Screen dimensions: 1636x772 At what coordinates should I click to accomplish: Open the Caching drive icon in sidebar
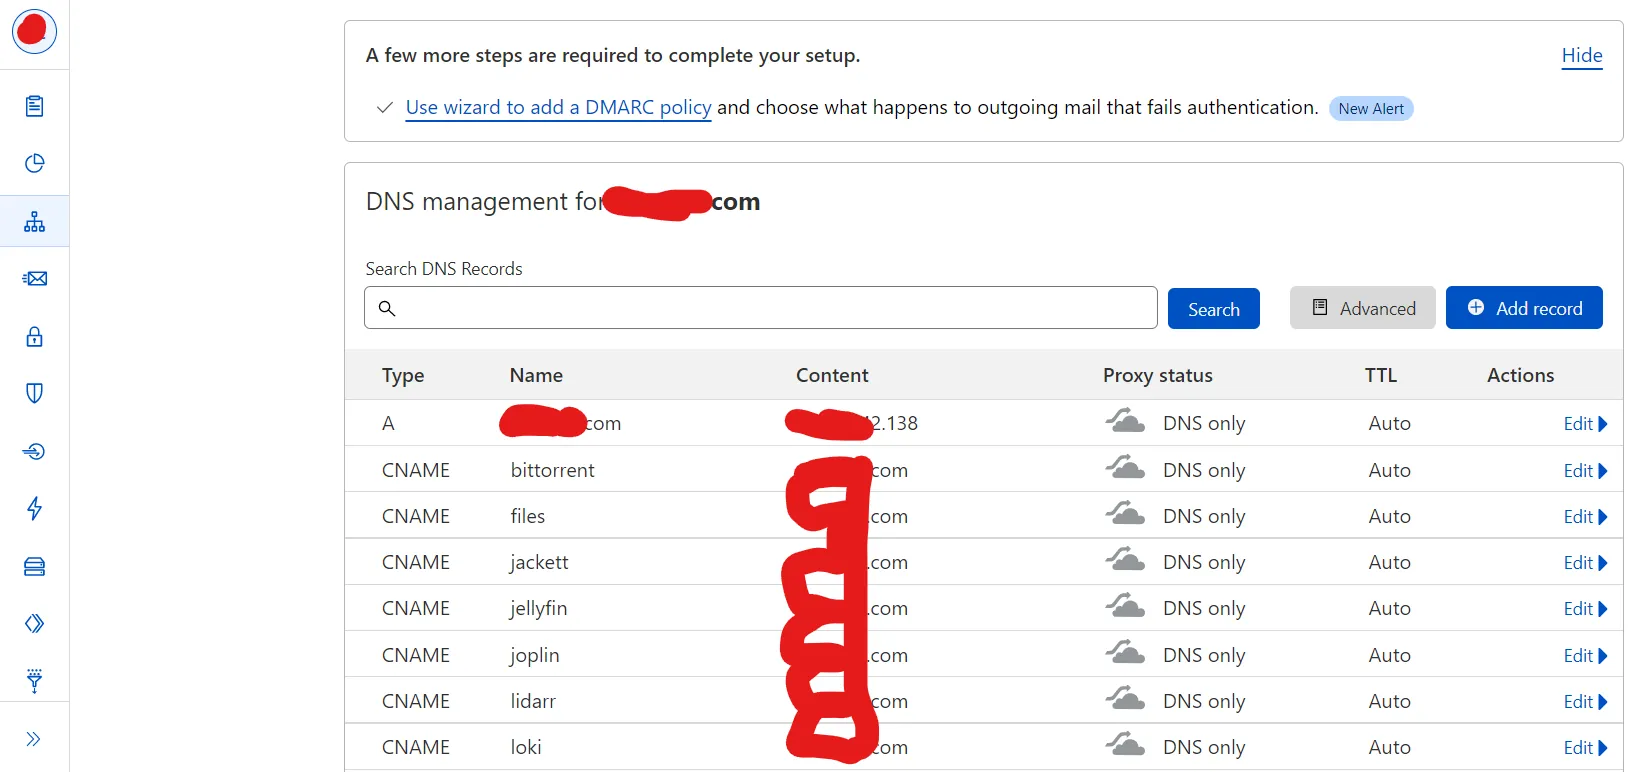point(34,567)
